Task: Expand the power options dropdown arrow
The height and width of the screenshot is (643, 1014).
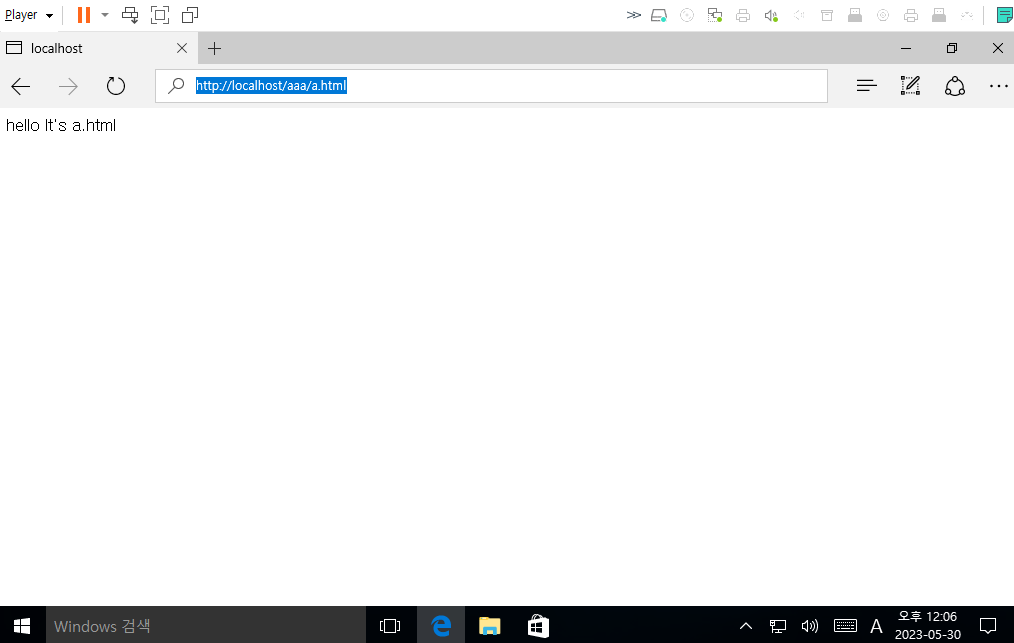Action: click(105, 15)
